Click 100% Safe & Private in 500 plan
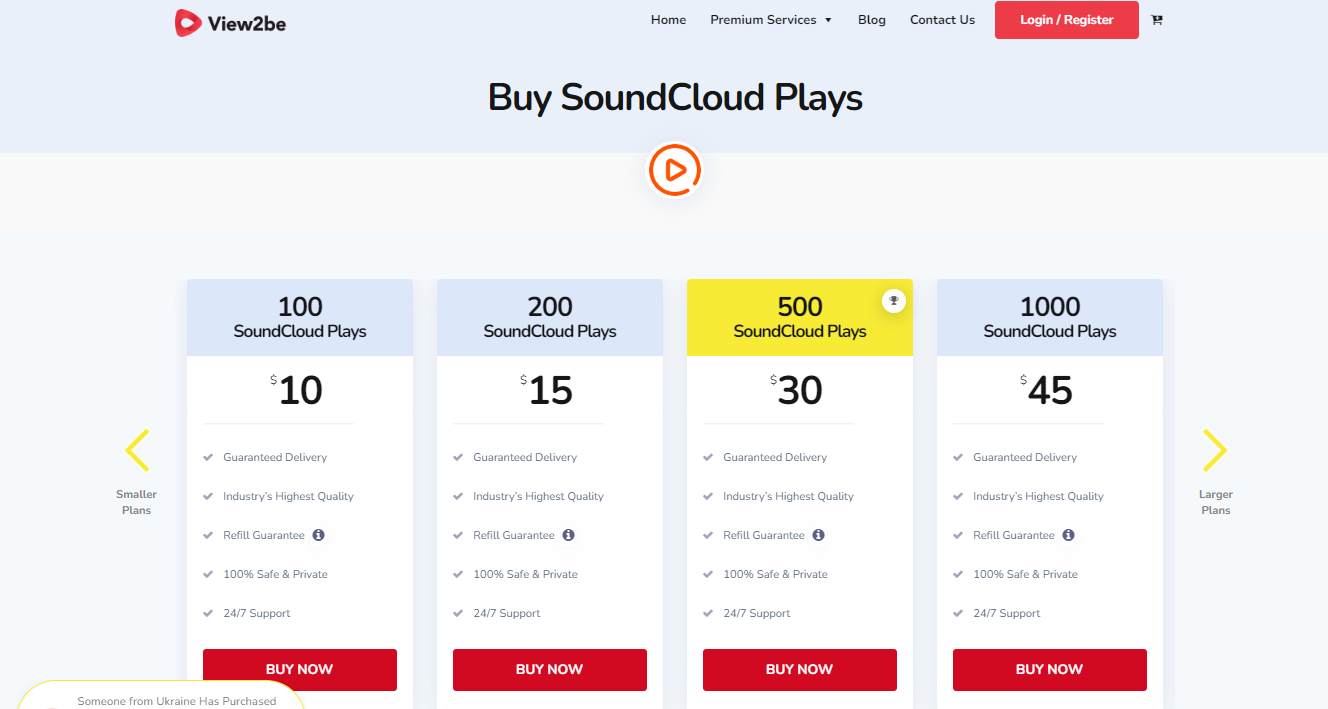The image size is (1328, 709). click(775, 574)
